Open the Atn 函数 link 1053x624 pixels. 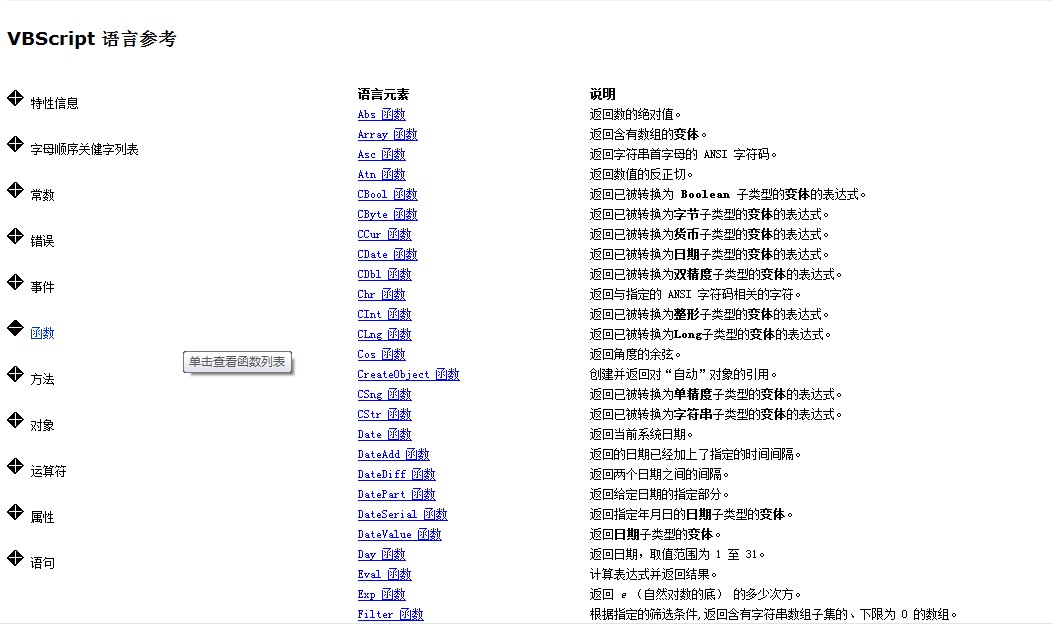[381, 175]
